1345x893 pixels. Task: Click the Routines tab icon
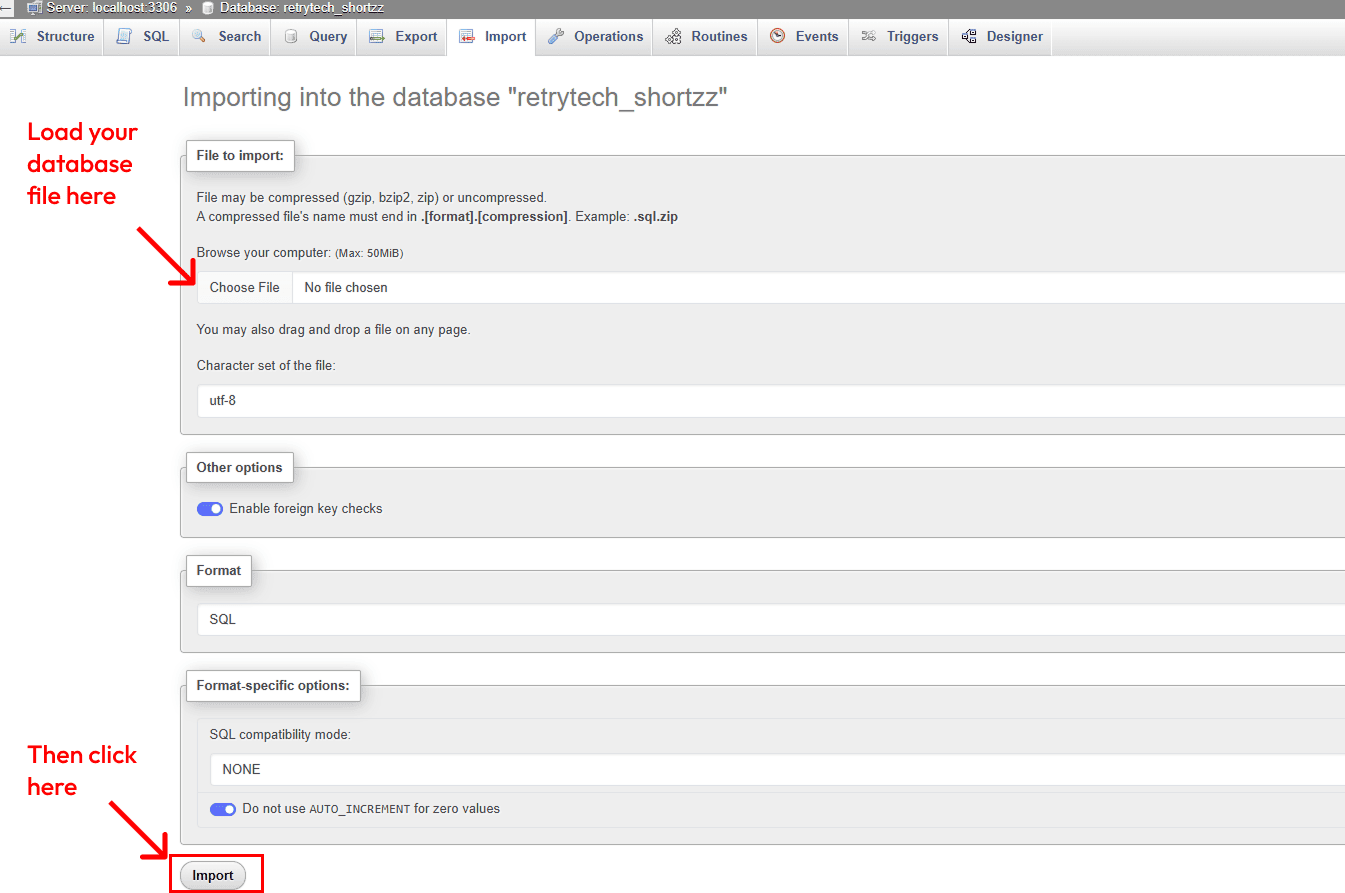tap(673, 37)
